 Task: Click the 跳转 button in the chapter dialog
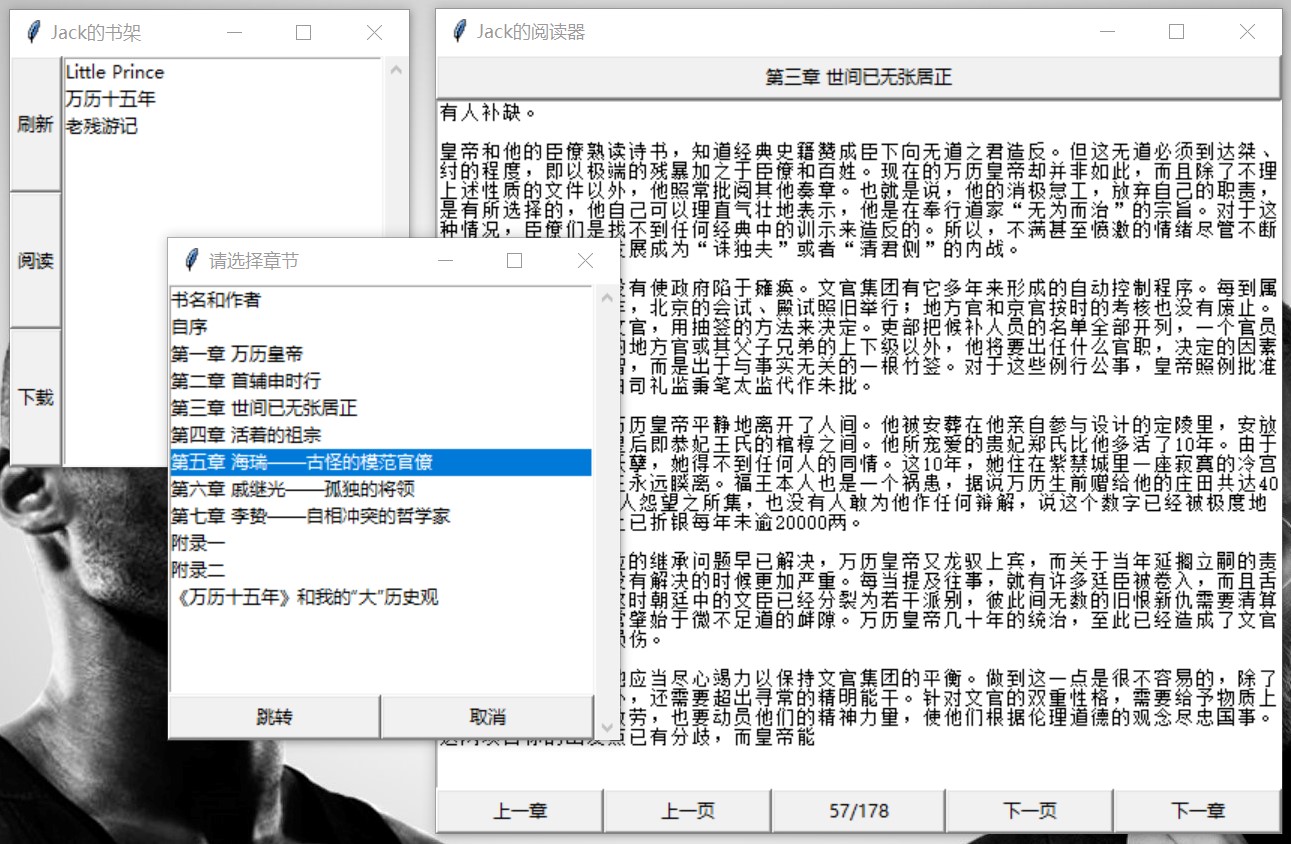click(275, 717)
